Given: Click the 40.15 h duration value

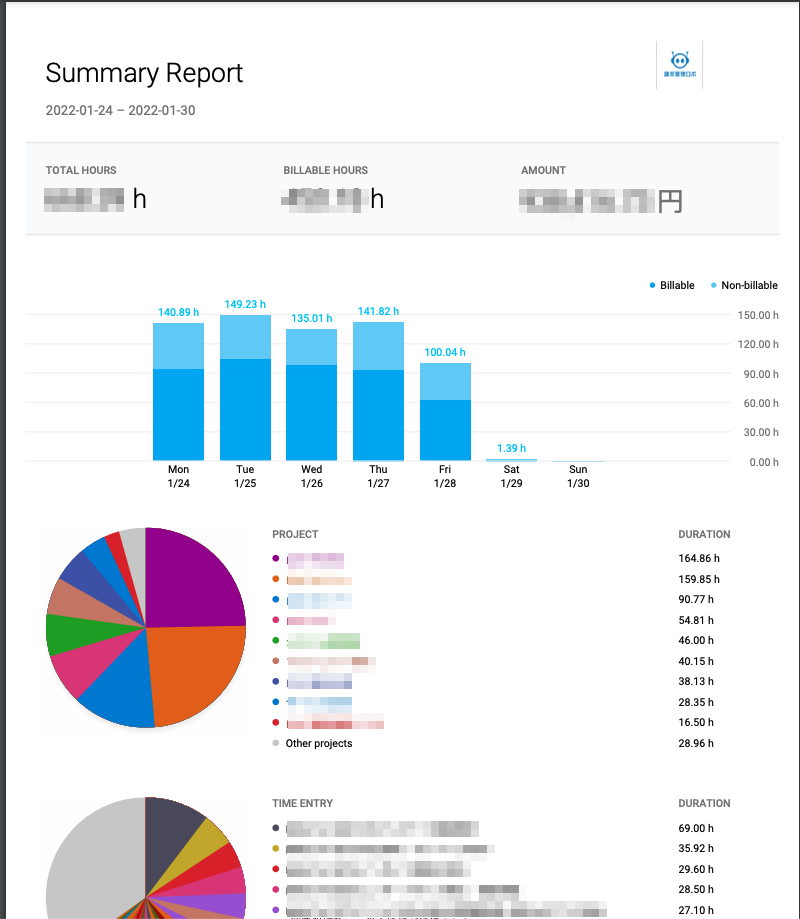Looking at the screenshot, I should 696,661.
